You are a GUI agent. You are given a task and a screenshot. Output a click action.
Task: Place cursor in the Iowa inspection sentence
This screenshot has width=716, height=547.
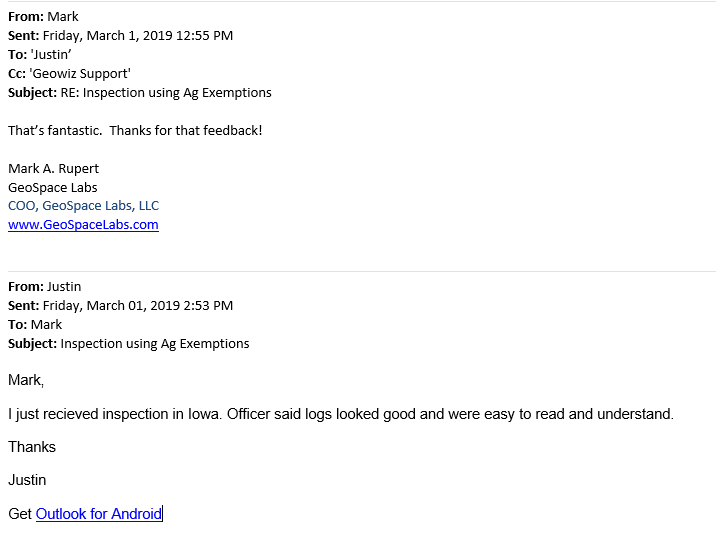(341, 414)
